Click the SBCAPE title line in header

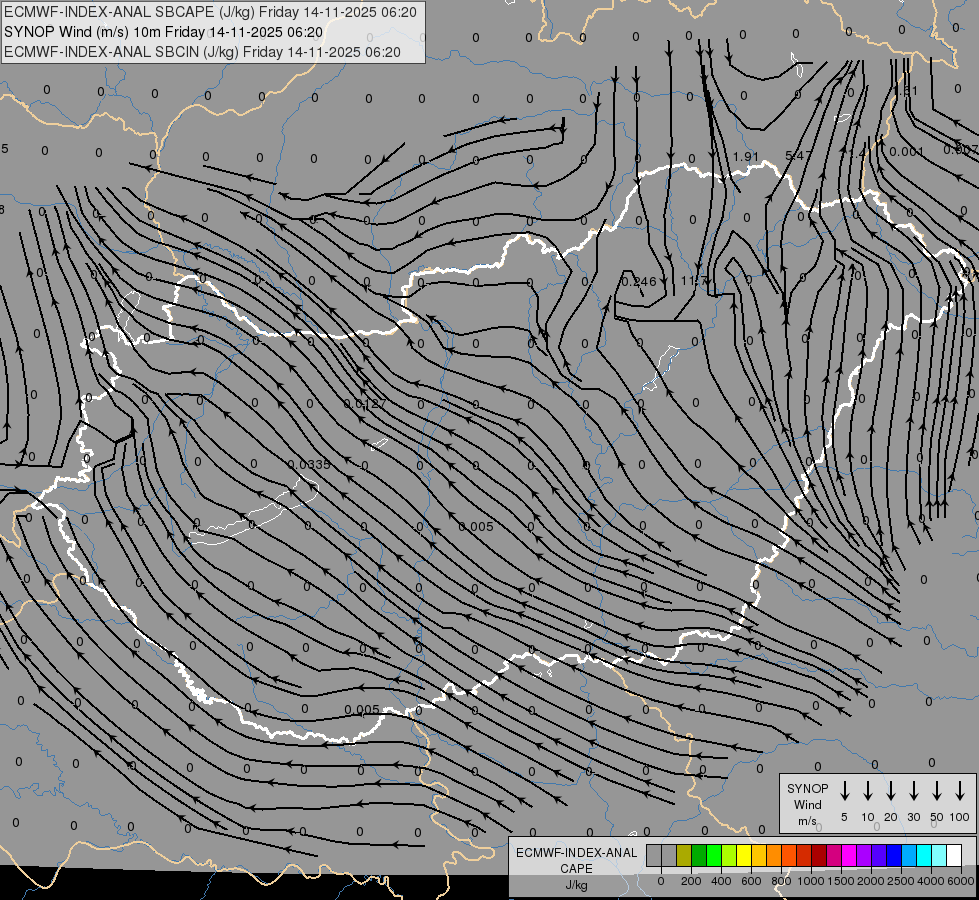(210, 12)
